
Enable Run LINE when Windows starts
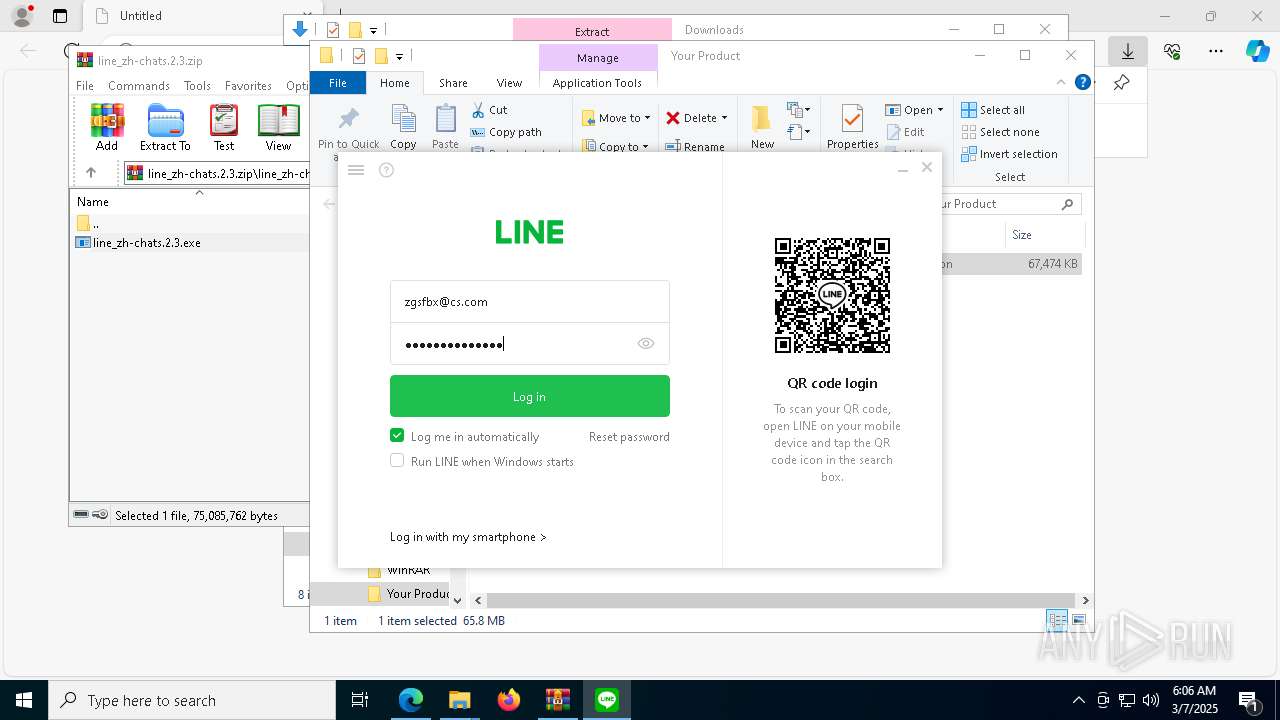click(397, 461)
